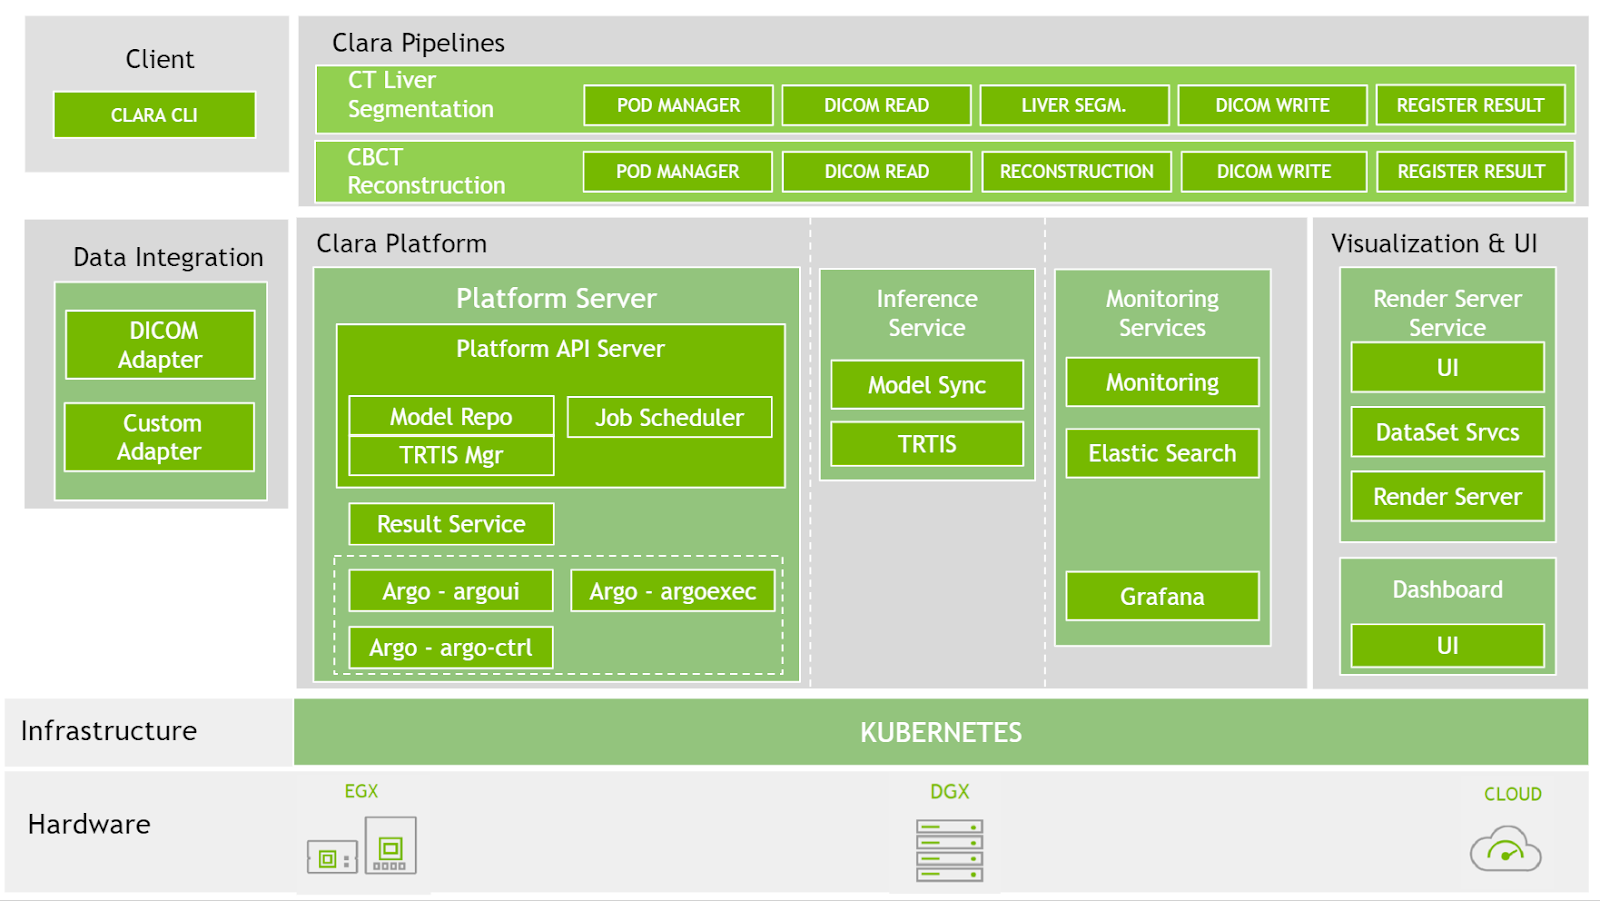Image resolution: width=1600 pixels, height=901 pixels.
Task: Click the DGX text label
Action: 950,791
